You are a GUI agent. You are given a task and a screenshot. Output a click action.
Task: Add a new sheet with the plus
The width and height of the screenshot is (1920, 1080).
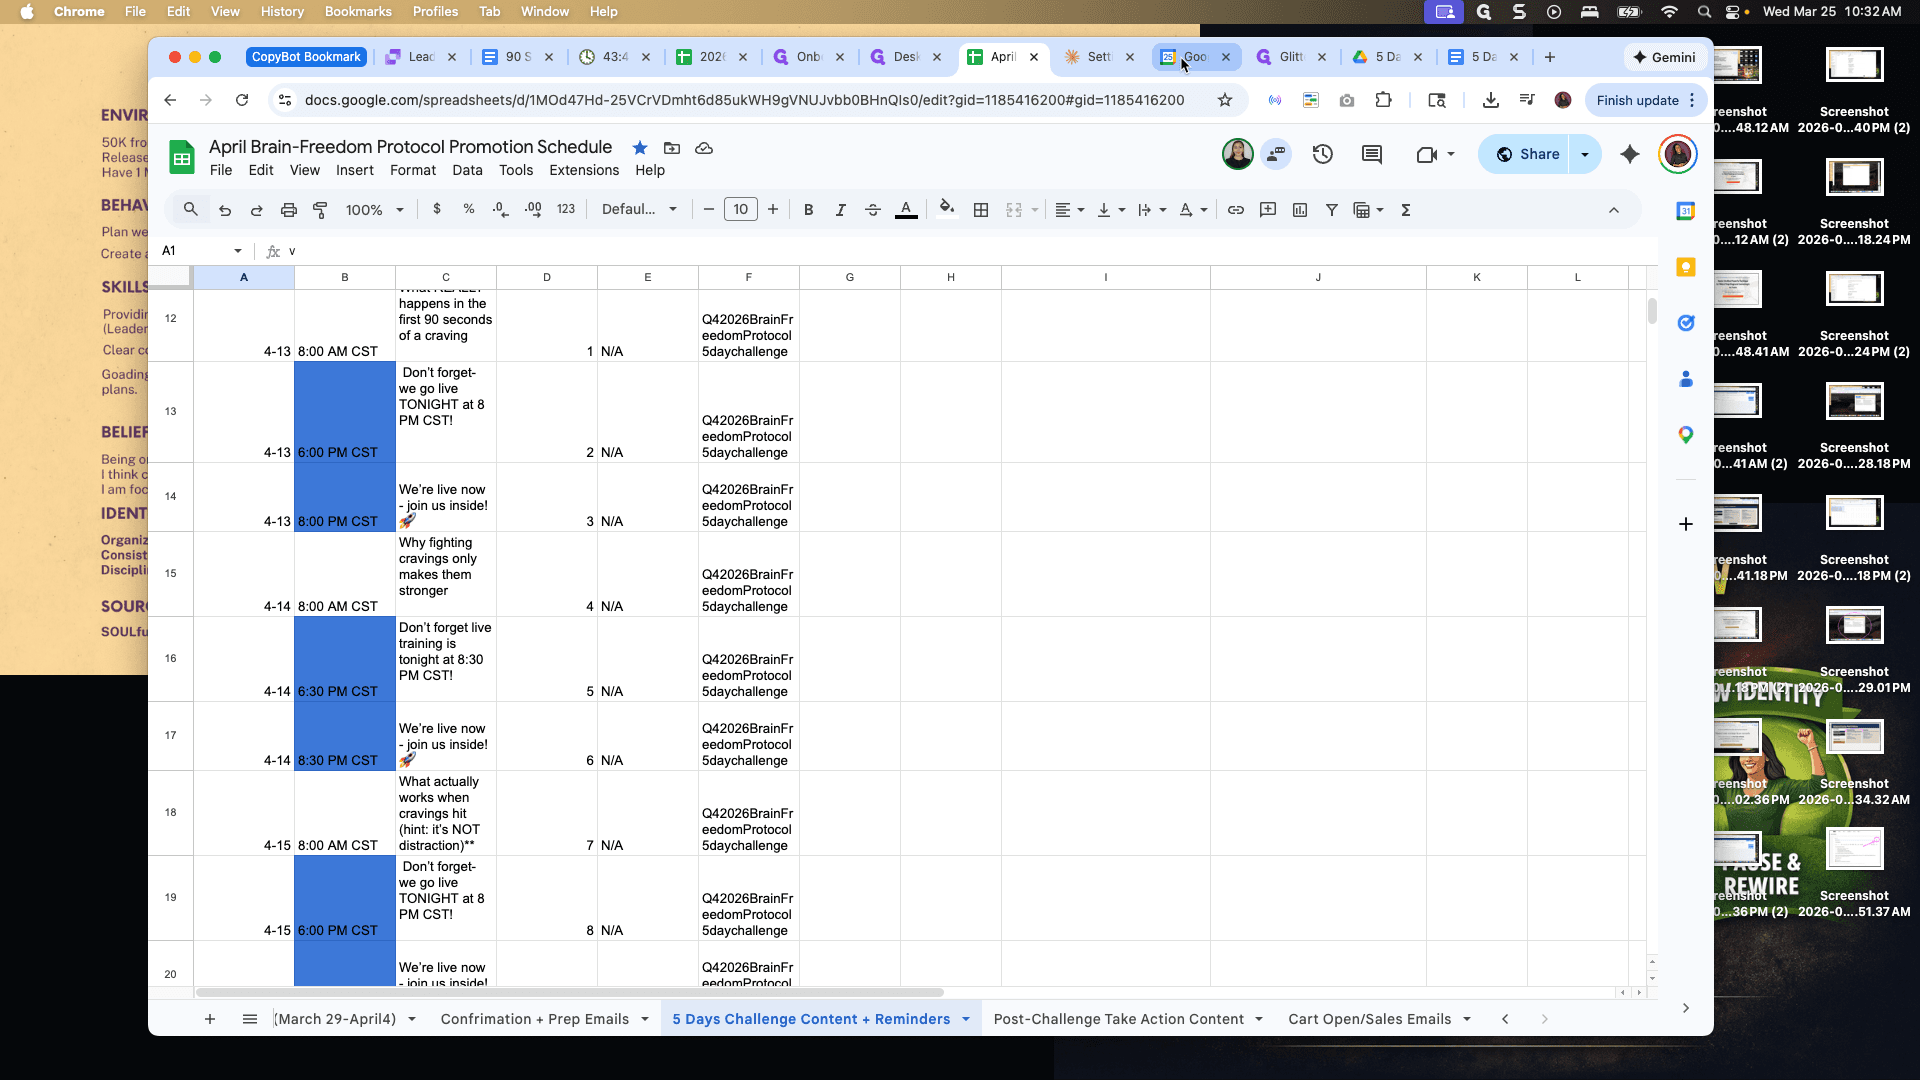[x=210, y=1019]
